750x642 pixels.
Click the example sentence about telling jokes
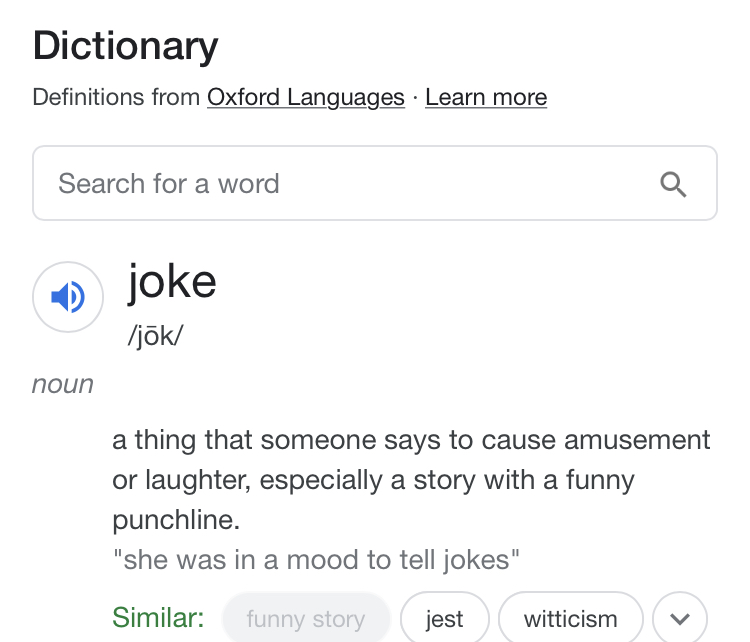click(316, 559)
